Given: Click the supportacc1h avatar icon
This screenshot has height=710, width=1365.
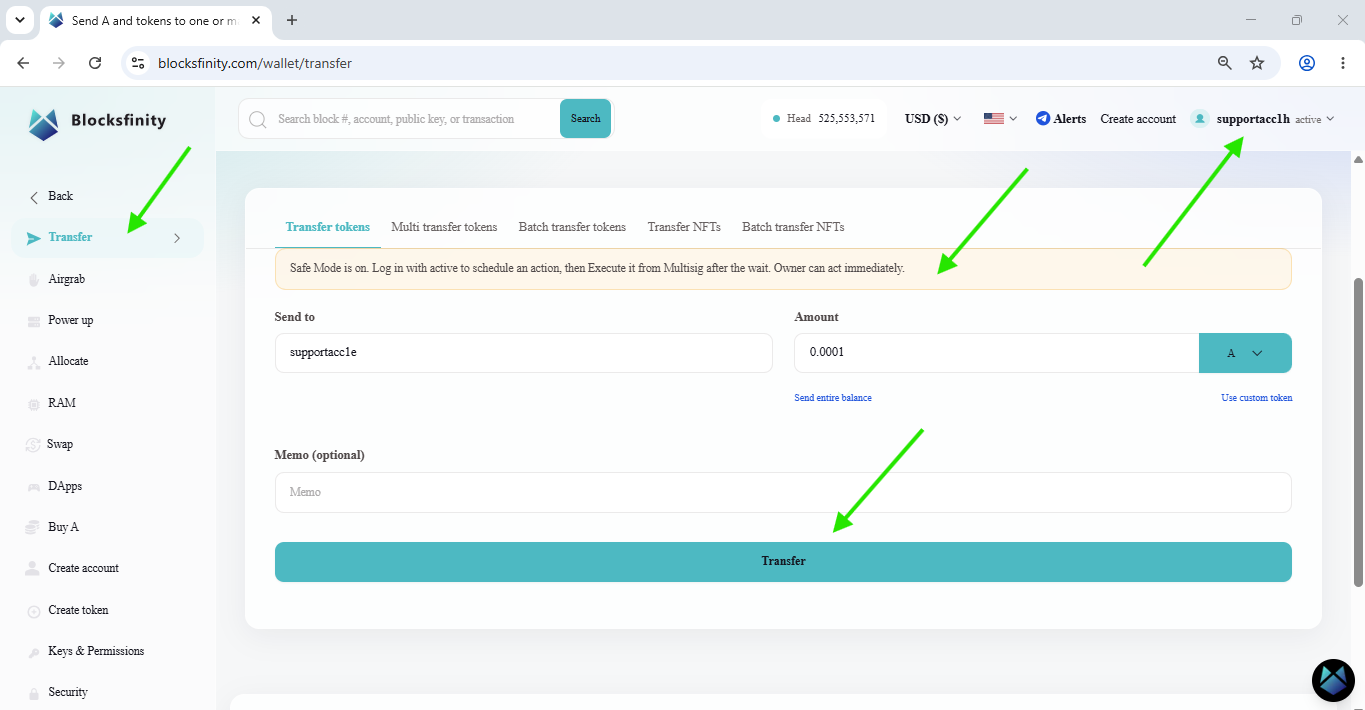Looking at the screenshot, I should (1200, 119).
